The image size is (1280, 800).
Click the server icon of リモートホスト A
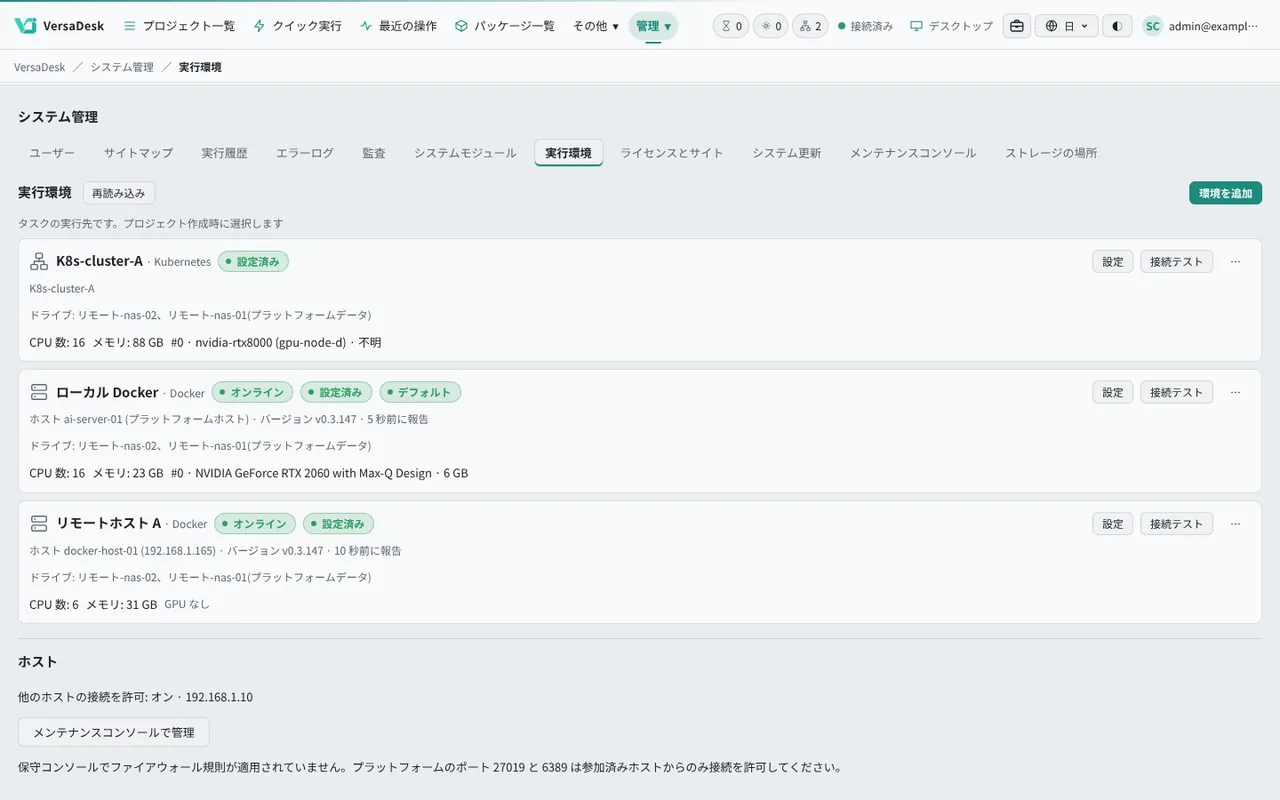point(39,523)
